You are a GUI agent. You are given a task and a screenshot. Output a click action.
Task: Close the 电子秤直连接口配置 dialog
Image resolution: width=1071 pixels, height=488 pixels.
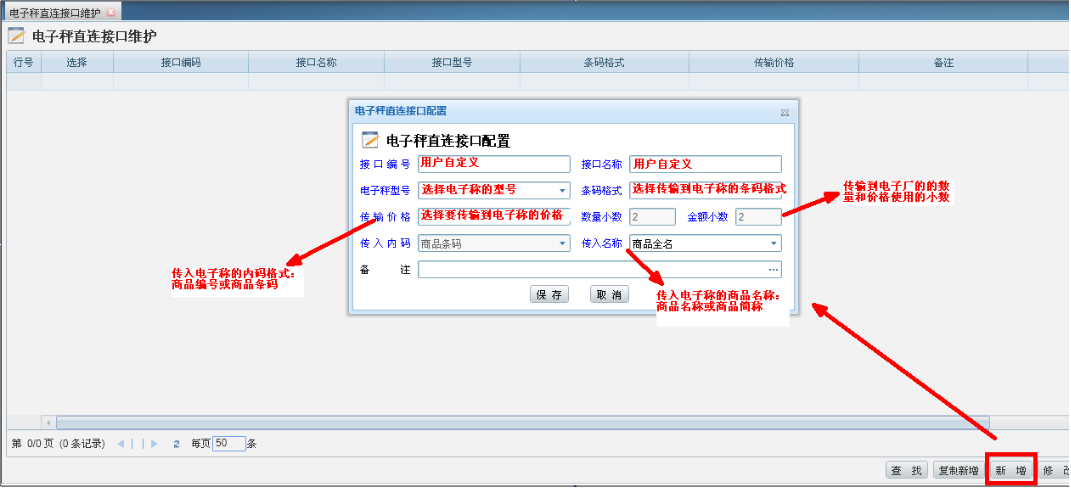785,112
